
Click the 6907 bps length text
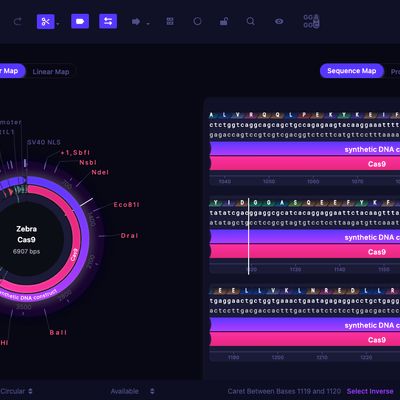26,252
